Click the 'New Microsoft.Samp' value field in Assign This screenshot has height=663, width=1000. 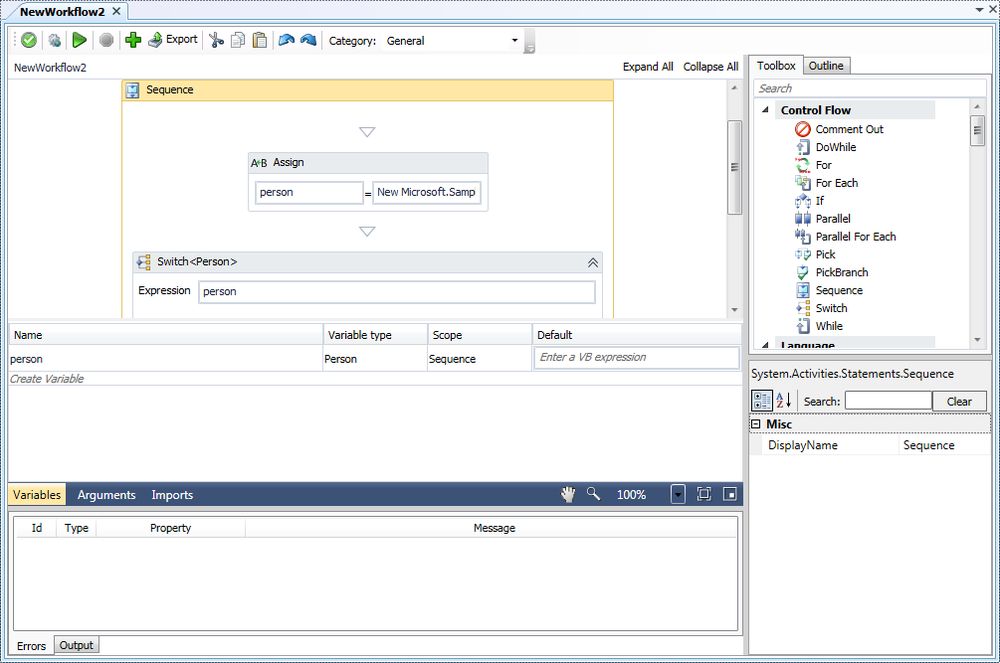[x=427, y=192]
